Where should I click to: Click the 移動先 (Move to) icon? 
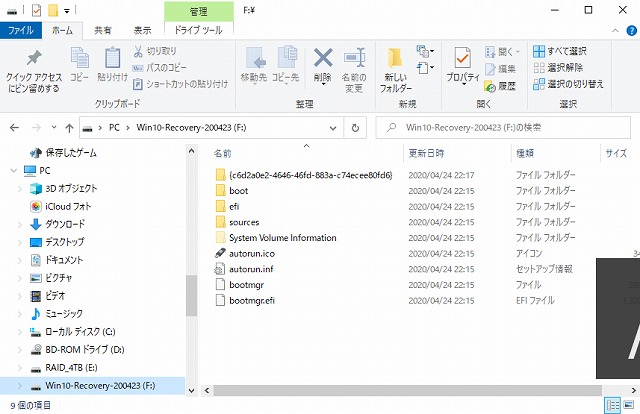coord(254,64)
